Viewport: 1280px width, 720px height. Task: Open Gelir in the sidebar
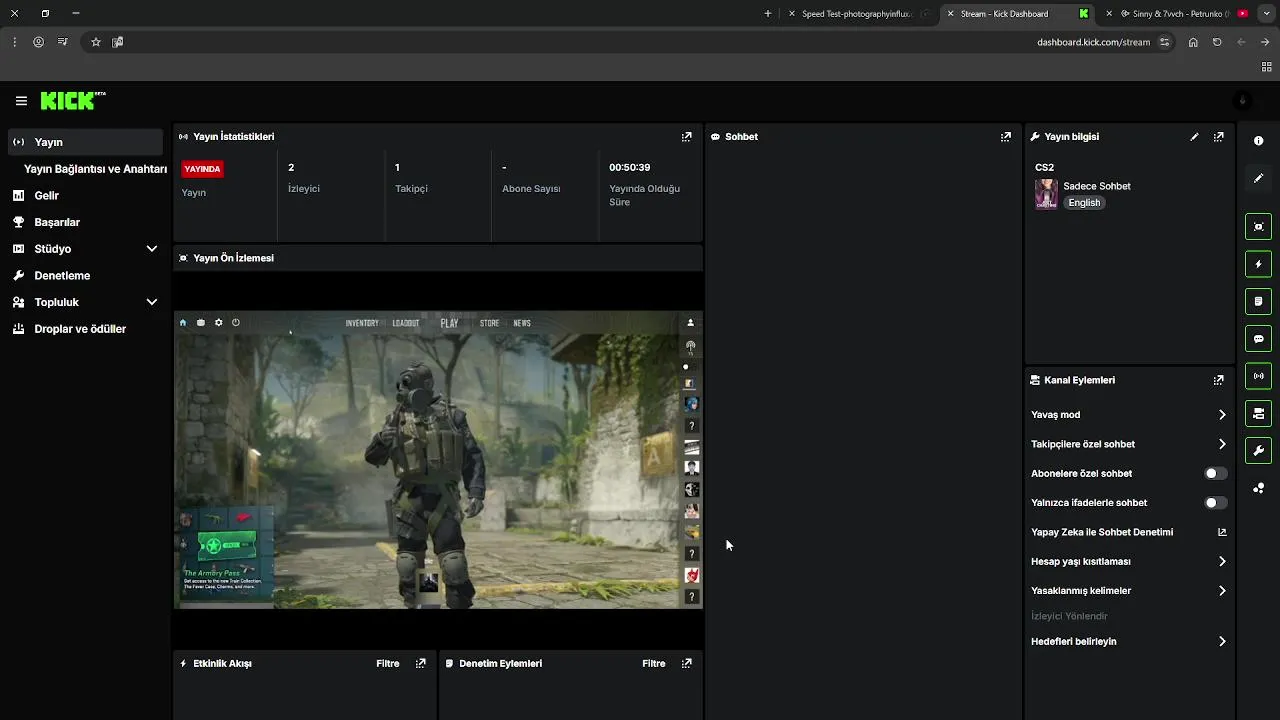pyautogui.click(x=85, y=196)
